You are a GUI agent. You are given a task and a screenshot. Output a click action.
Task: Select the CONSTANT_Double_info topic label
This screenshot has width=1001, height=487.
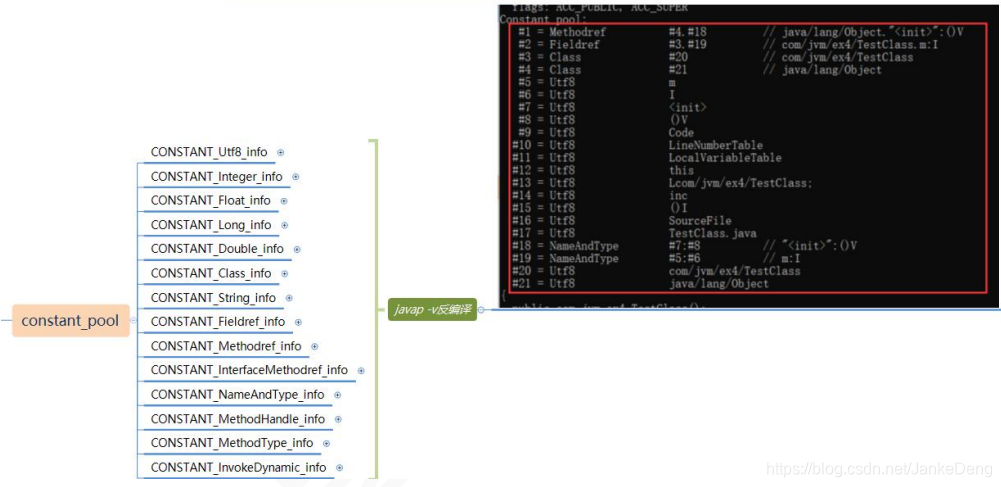[x=217, y=249]
